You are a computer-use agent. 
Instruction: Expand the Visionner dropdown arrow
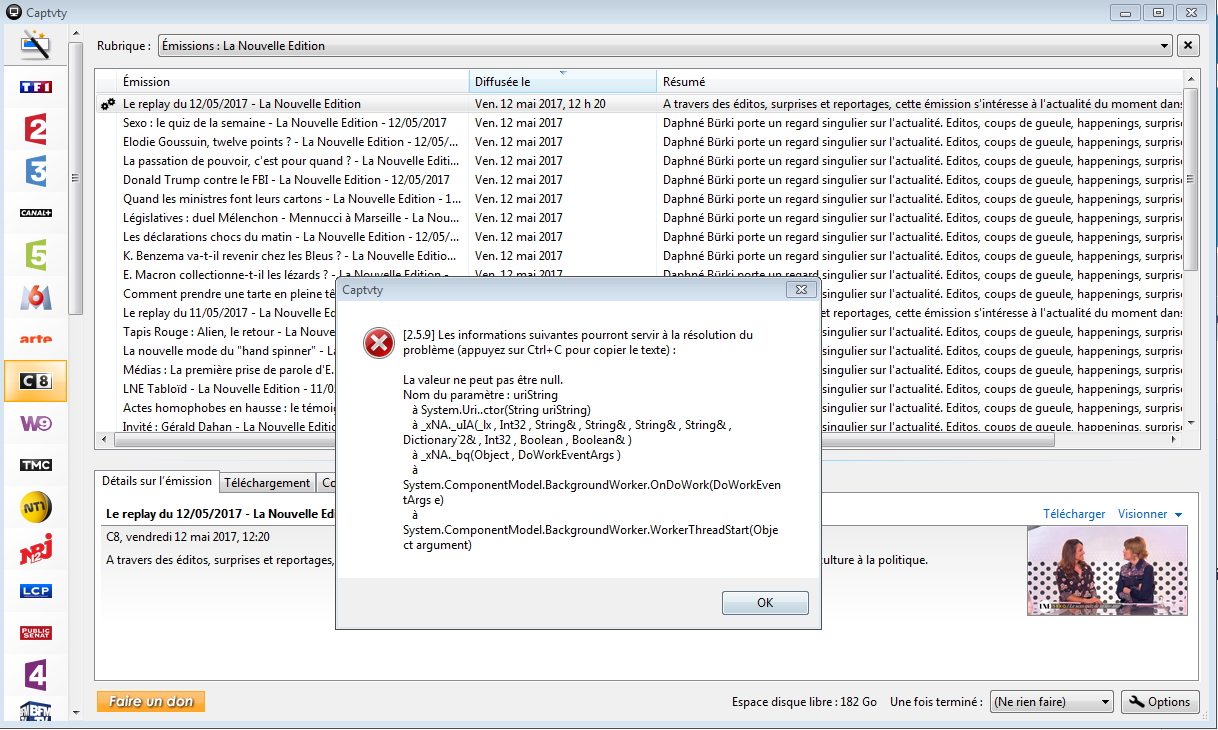coord(1179,514)
